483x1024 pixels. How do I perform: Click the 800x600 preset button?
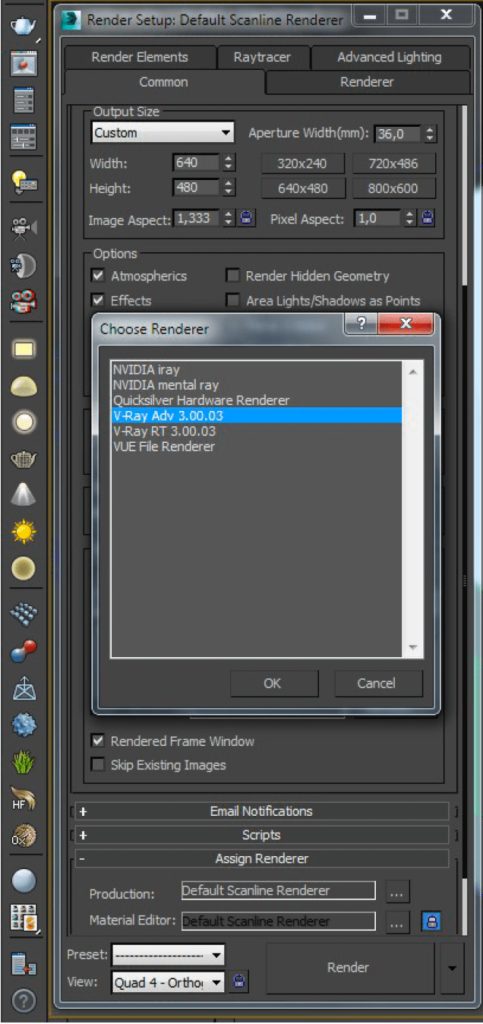(x=394, y=189)
